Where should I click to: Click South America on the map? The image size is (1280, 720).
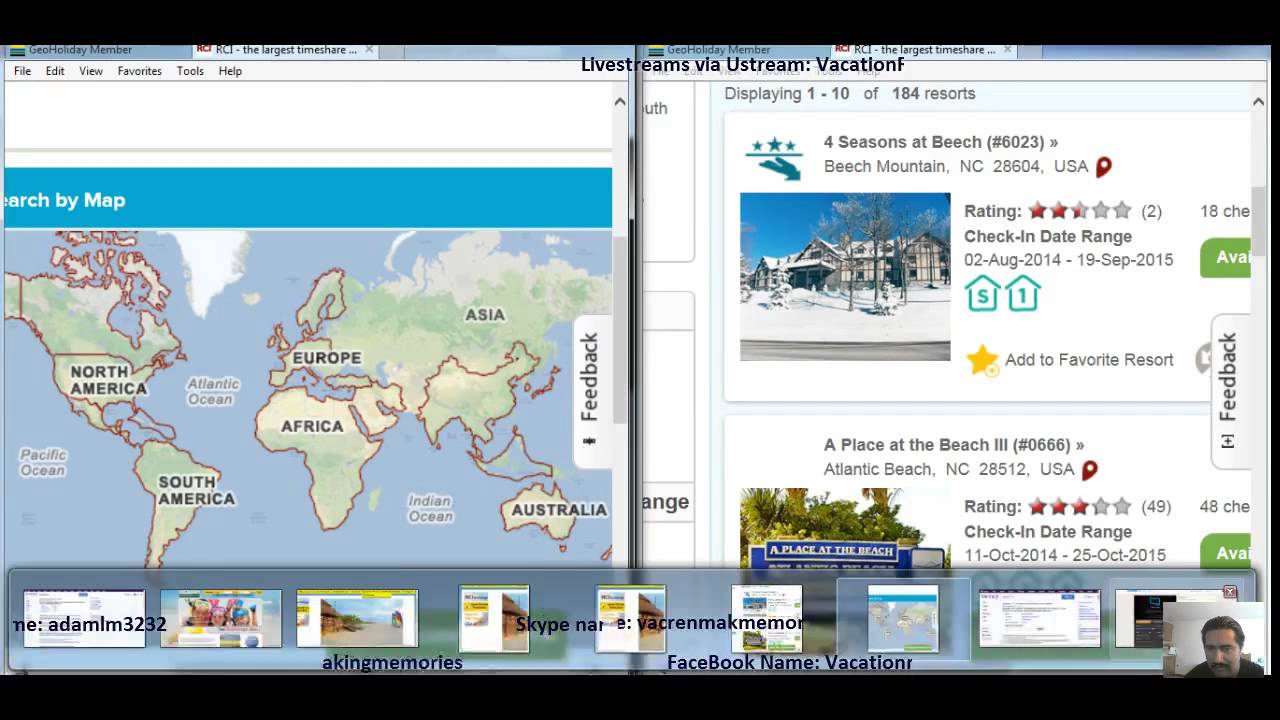pyautogui.click(x=196, y=490)
